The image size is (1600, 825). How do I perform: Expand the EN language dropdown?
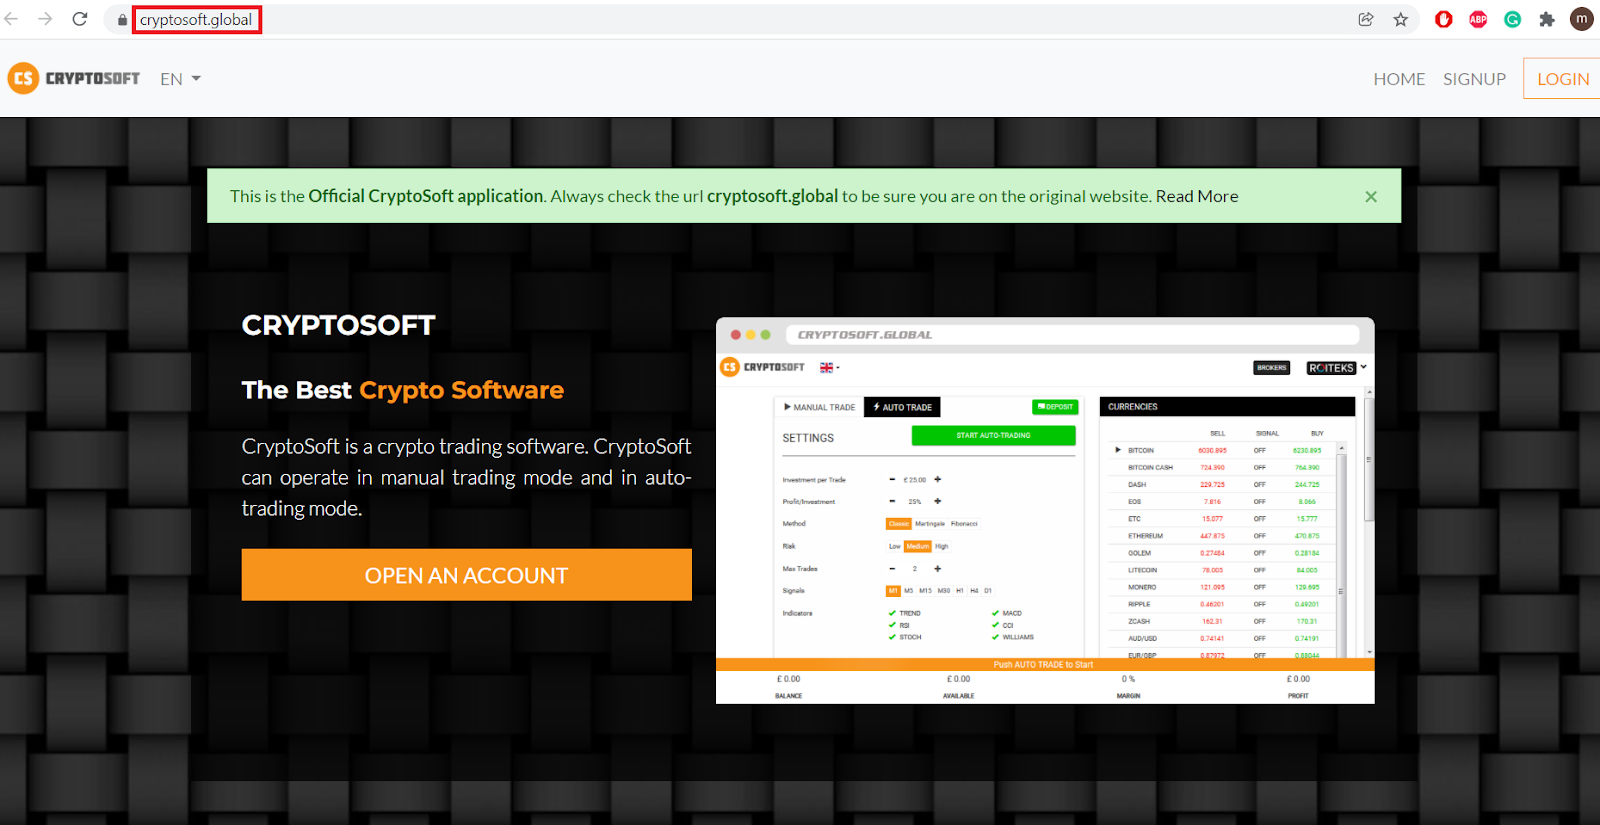(180, 79)
